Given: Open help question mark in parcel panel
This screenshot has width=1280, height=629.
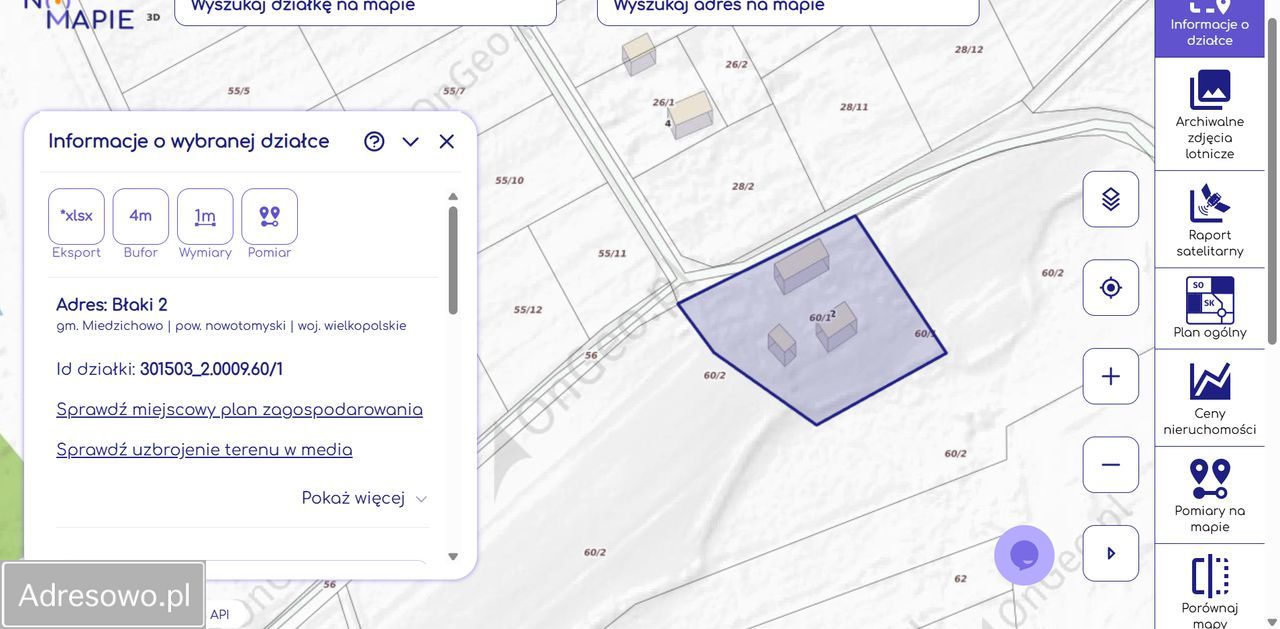Looking at the screenshot, I should click(x=374, y=141).
